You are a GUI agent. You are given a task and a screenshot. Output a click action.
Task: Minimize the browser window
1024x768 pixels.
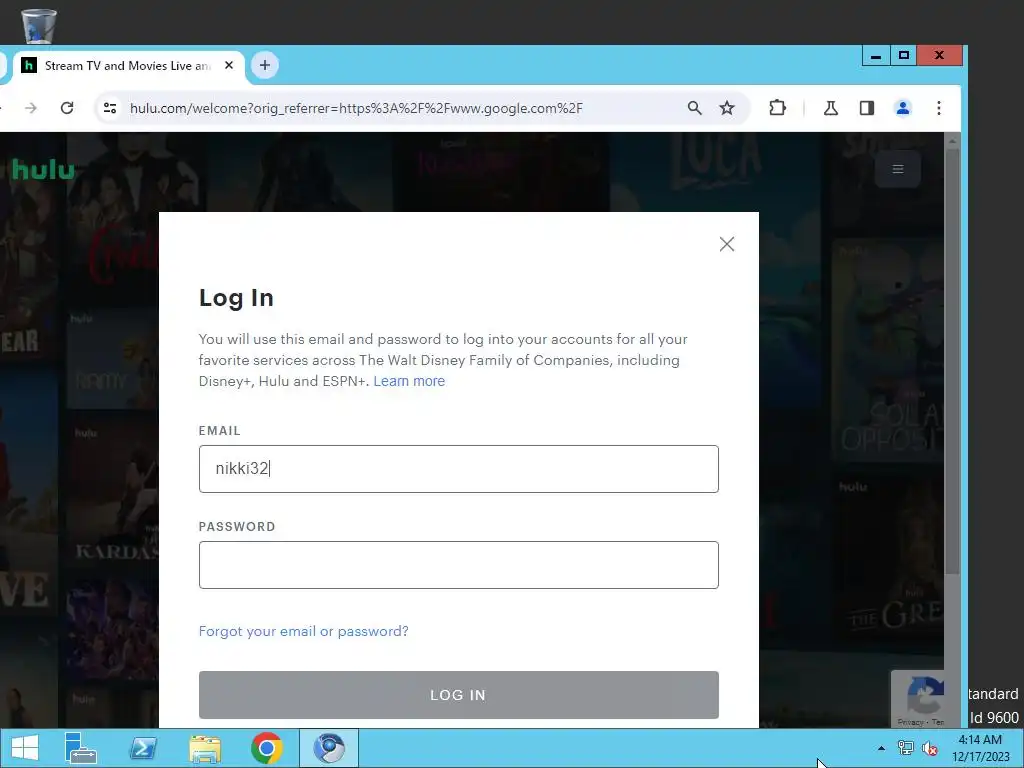[x=876, y=56]
